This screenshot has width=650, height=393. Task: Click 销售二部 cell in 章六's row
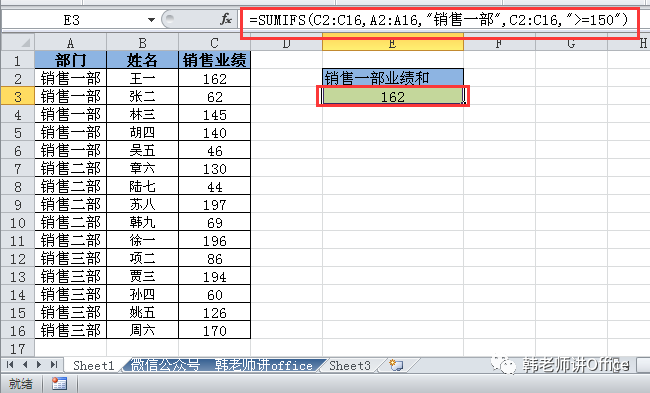point(70,168)
